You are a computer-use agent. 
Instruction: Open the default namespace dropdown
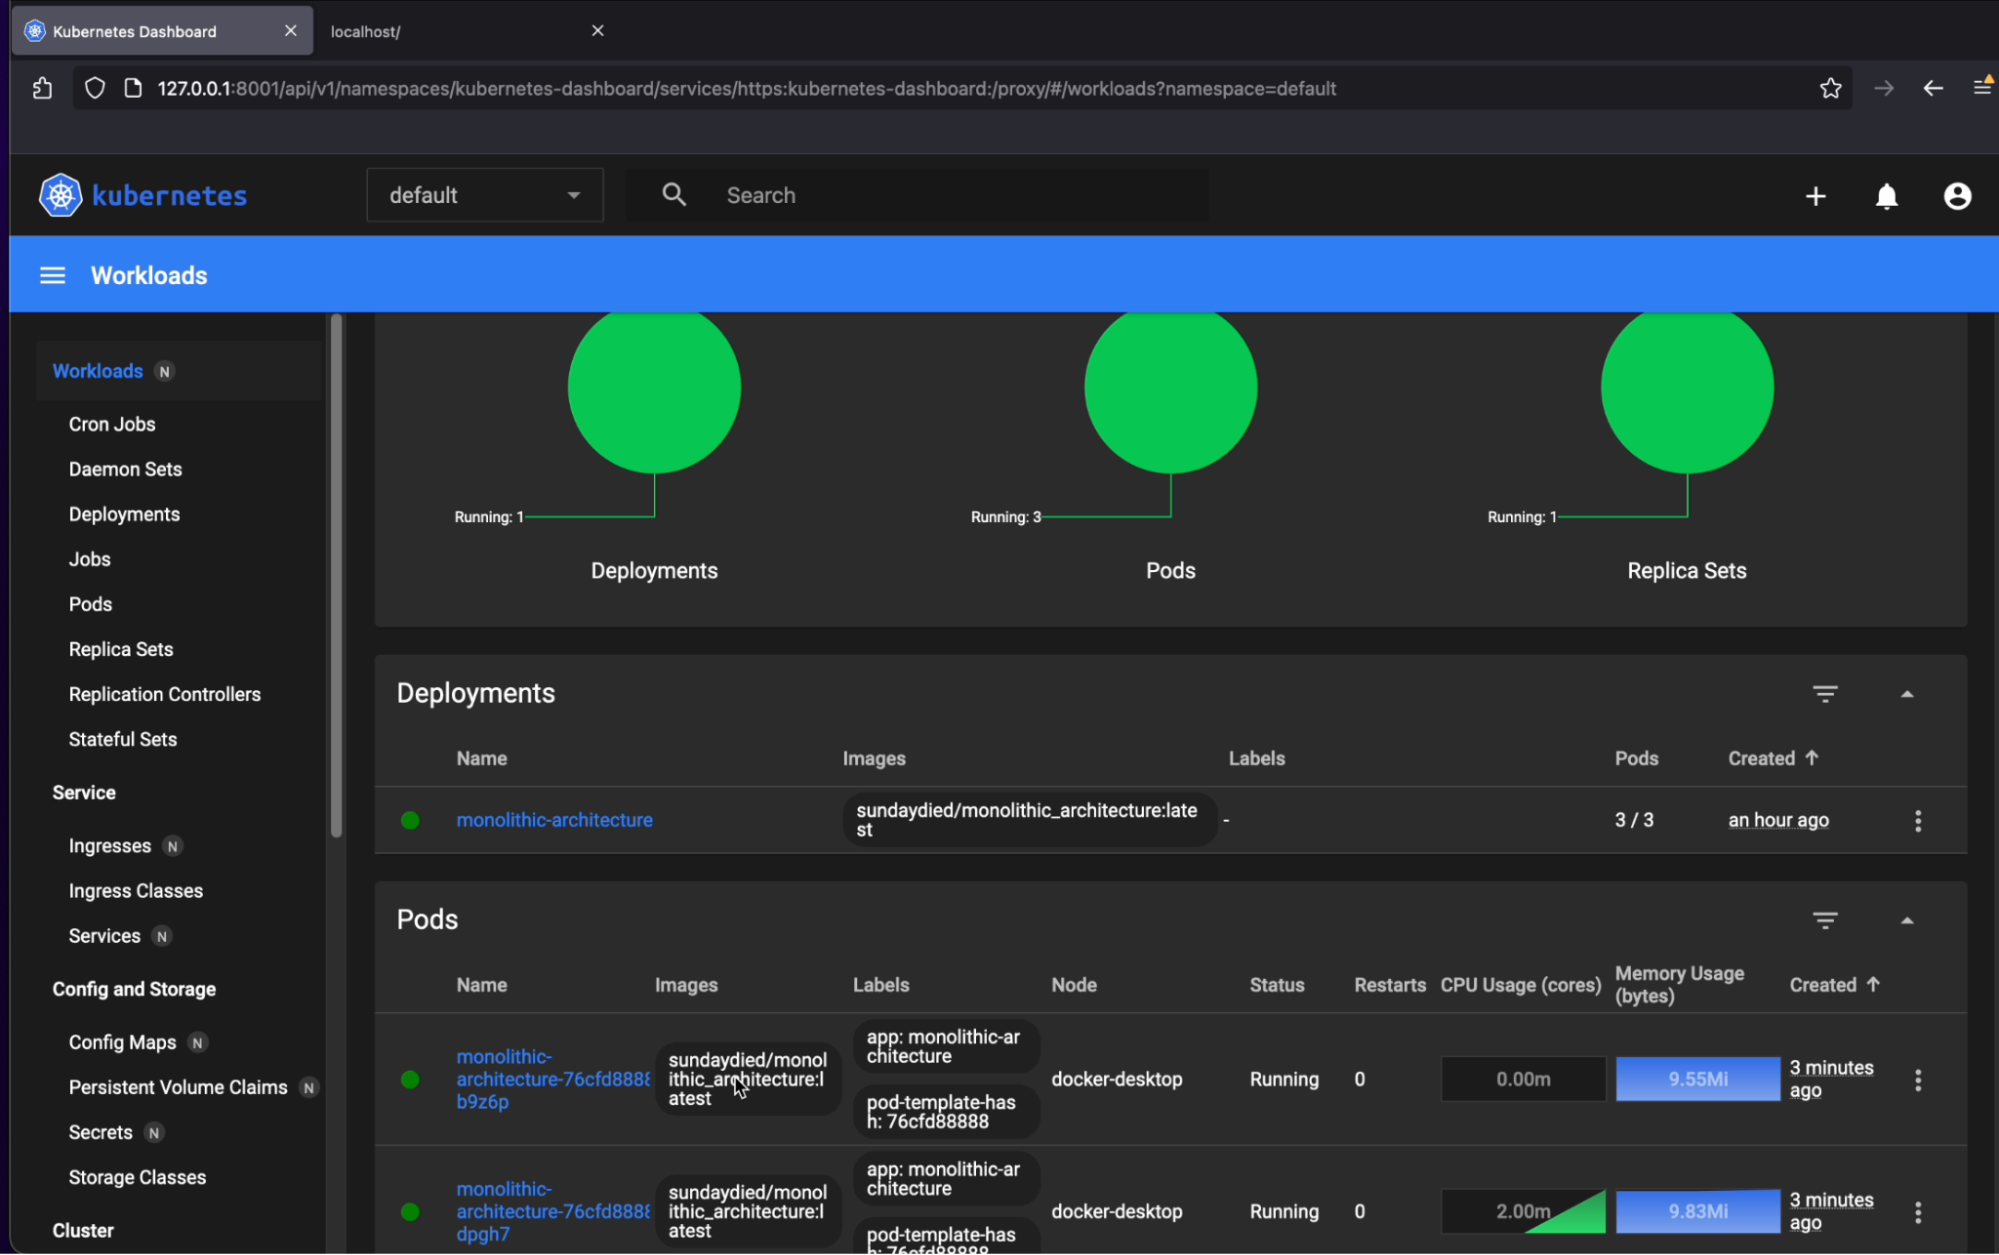click(x=485, y=195)
